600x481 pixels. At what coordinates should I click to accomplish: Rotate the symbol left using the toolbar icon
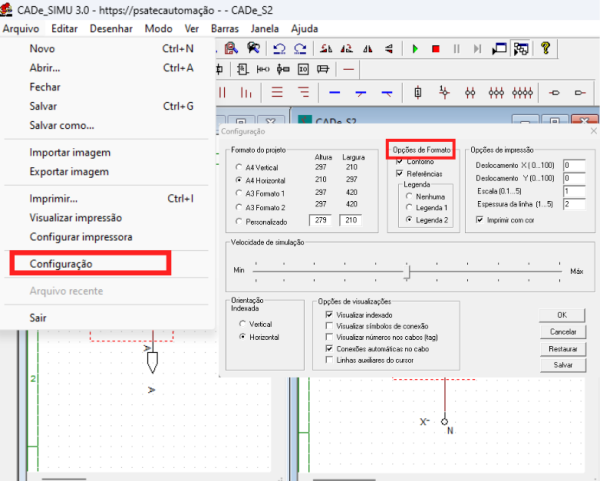[326, 49]
